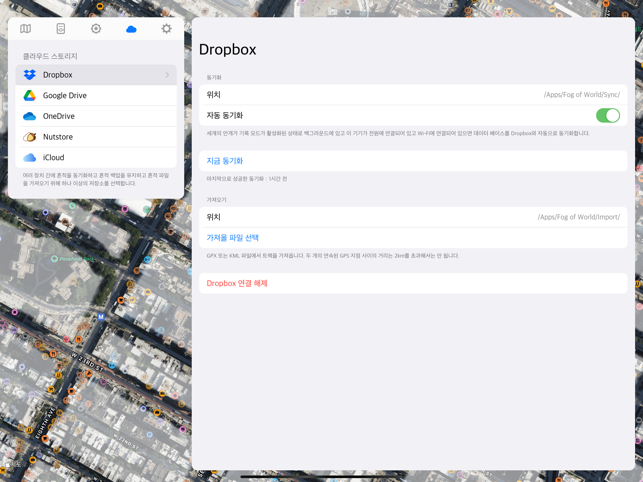Open the Google Drive storage entry
This screenshot has width=643, height=482.
coord(96,96)
